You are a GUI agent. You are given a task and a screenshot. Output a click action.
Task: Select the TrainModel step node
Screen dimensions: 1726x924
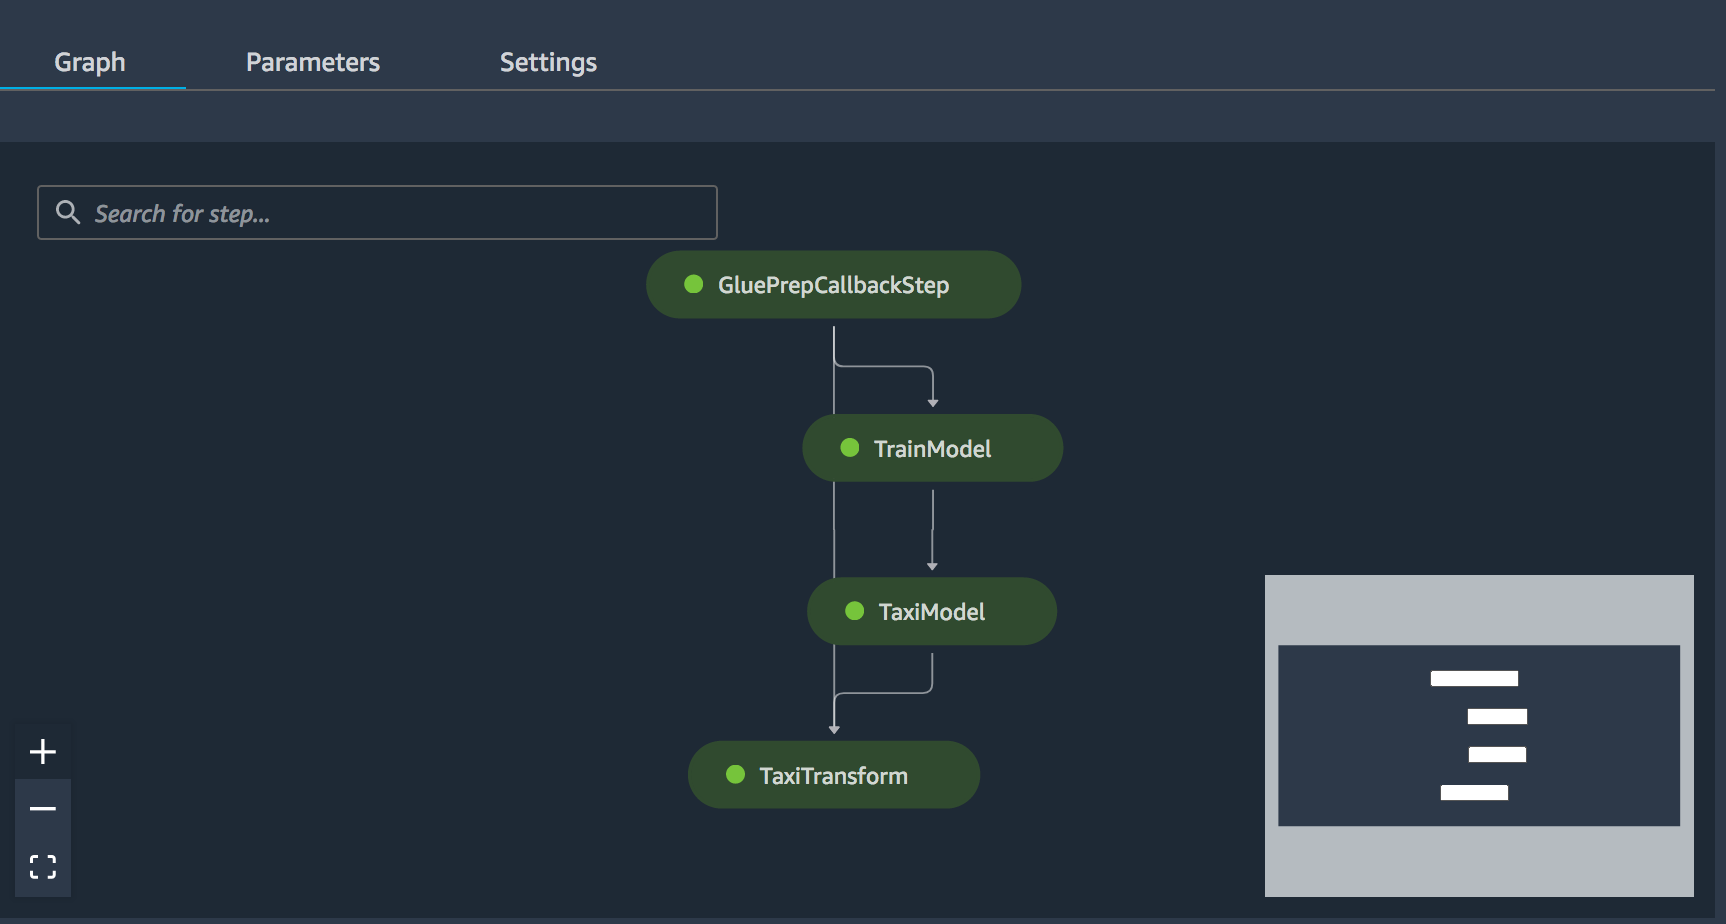pos(932,448)
